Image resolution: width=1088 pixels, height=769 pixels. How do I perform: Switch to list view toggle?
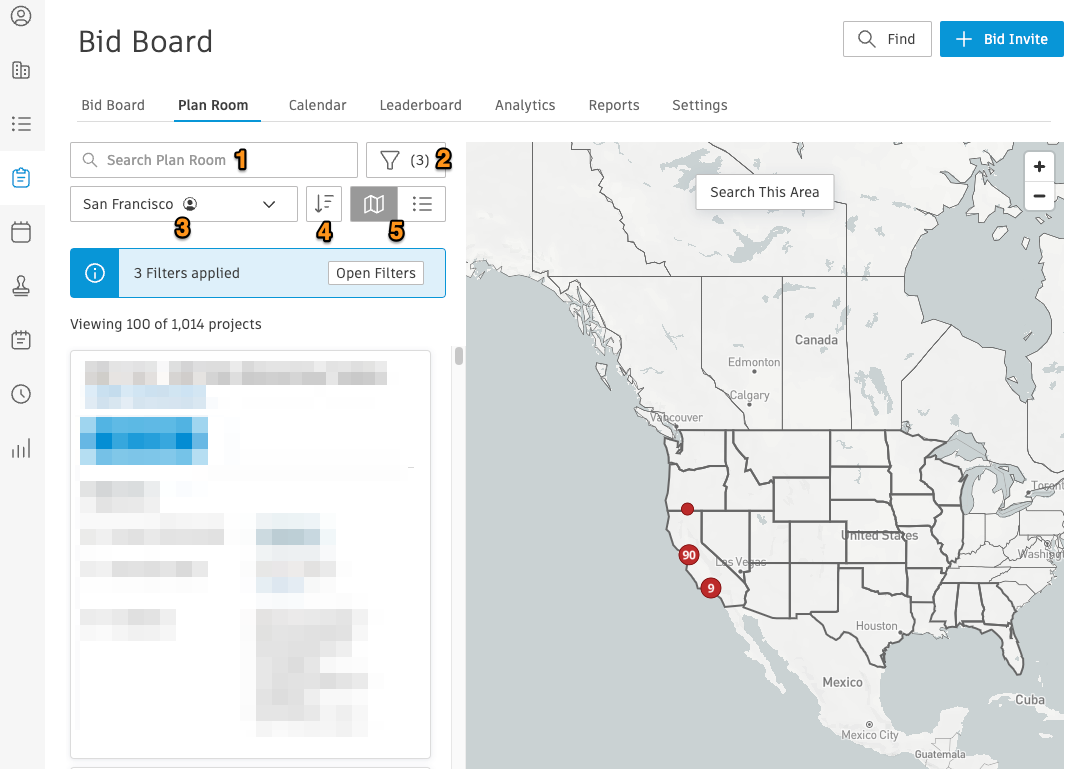click(422, 204)
